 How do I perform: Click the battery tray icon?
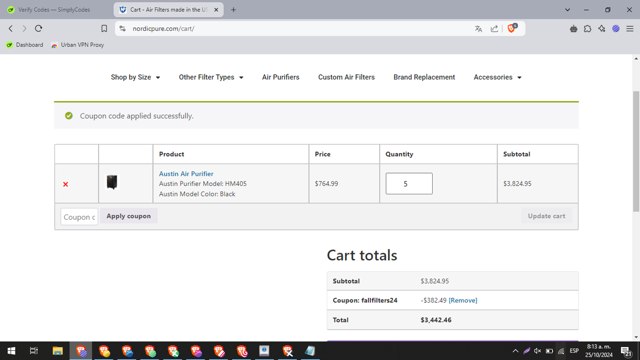click(549, 351)
